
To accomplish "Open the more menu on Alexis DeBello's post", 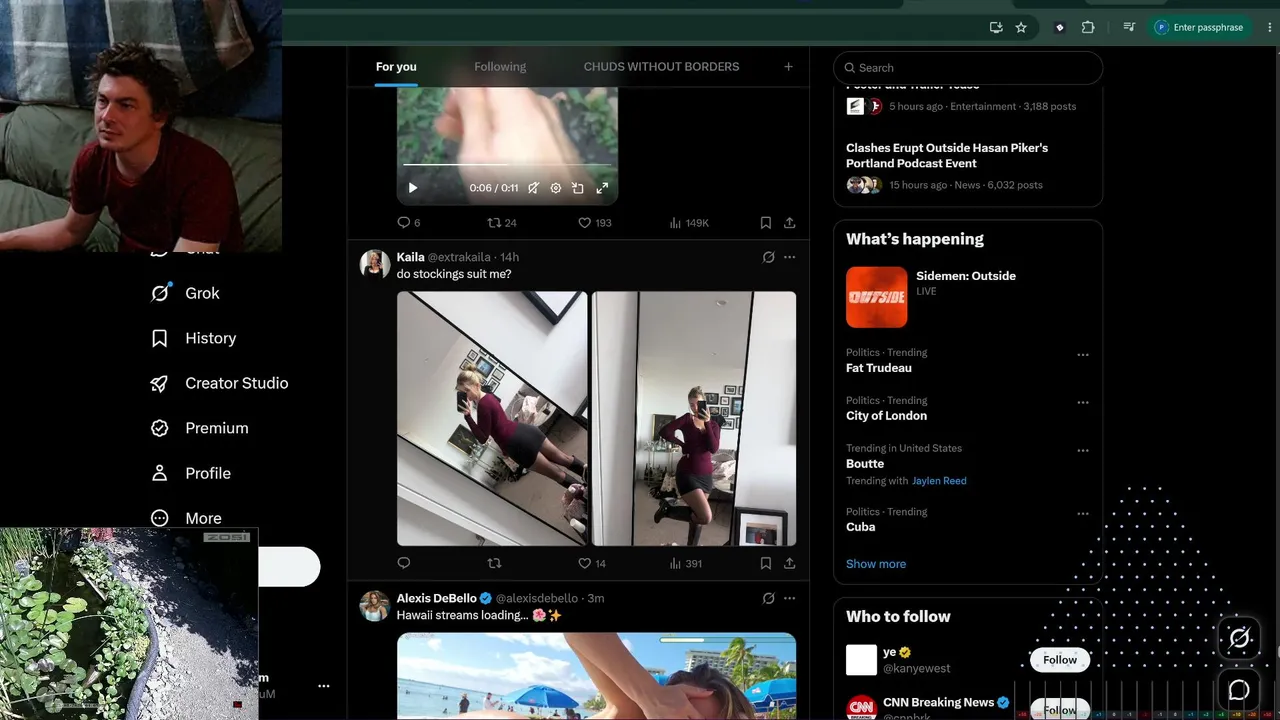I will 789,598.
